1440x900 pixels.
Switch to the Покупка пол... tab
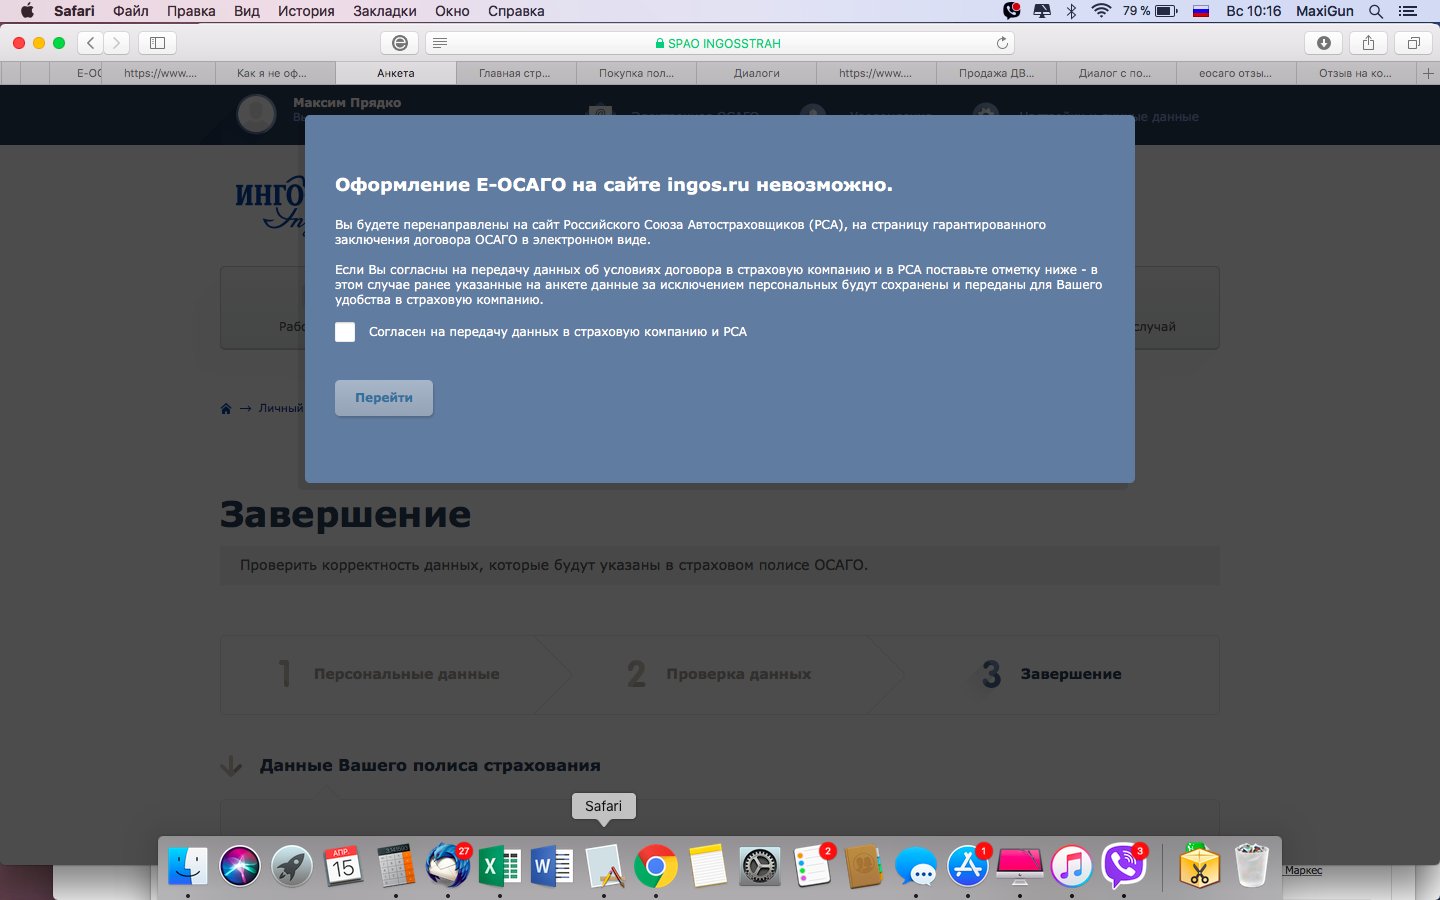coord(636,73)
